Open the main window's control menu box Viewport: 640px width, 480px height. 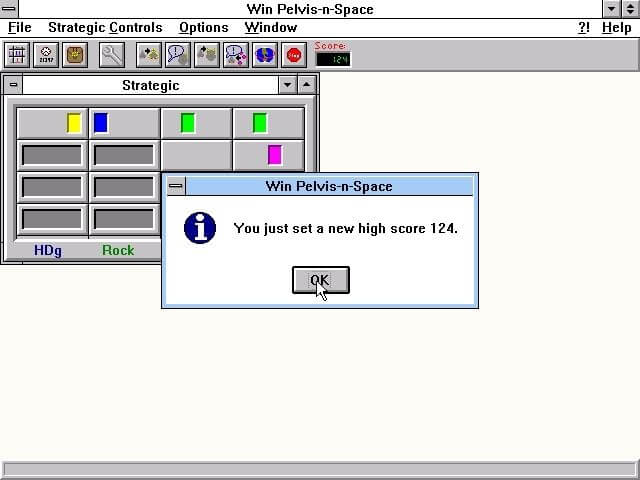(x=9, y=9)
